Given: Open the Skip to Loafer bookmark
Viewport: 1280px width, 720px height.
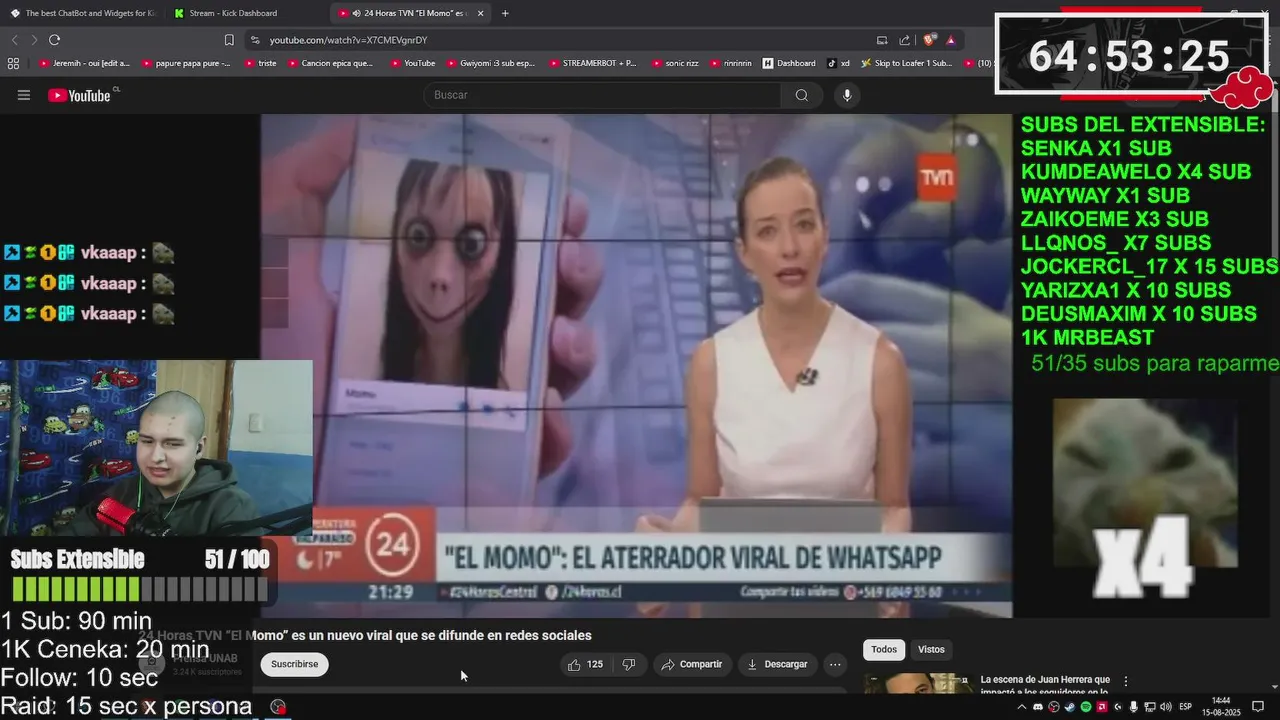Looking at the screenshot, I should coord(906,63).
